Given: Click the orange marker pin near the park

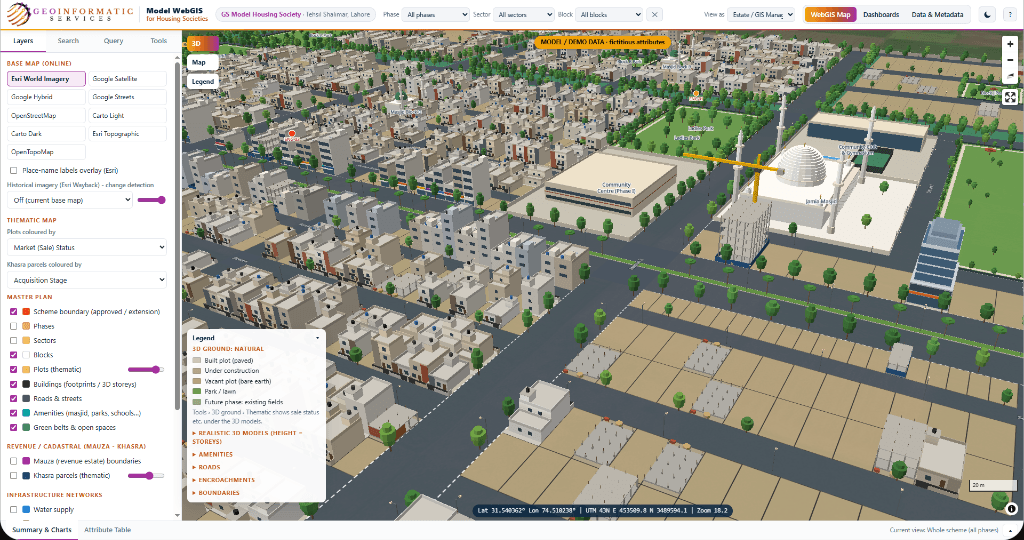Looking at the screenshot, I should (696, 93).
